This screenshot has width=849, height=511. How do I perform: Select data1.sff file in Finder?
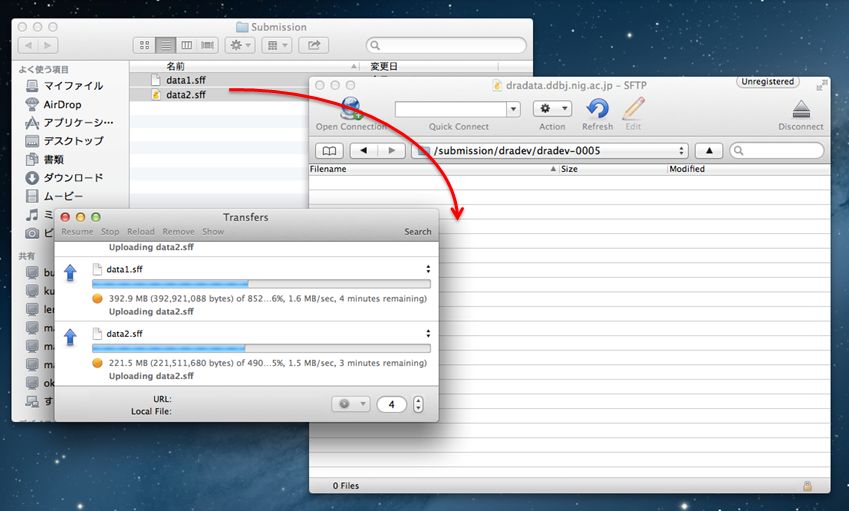186,79
